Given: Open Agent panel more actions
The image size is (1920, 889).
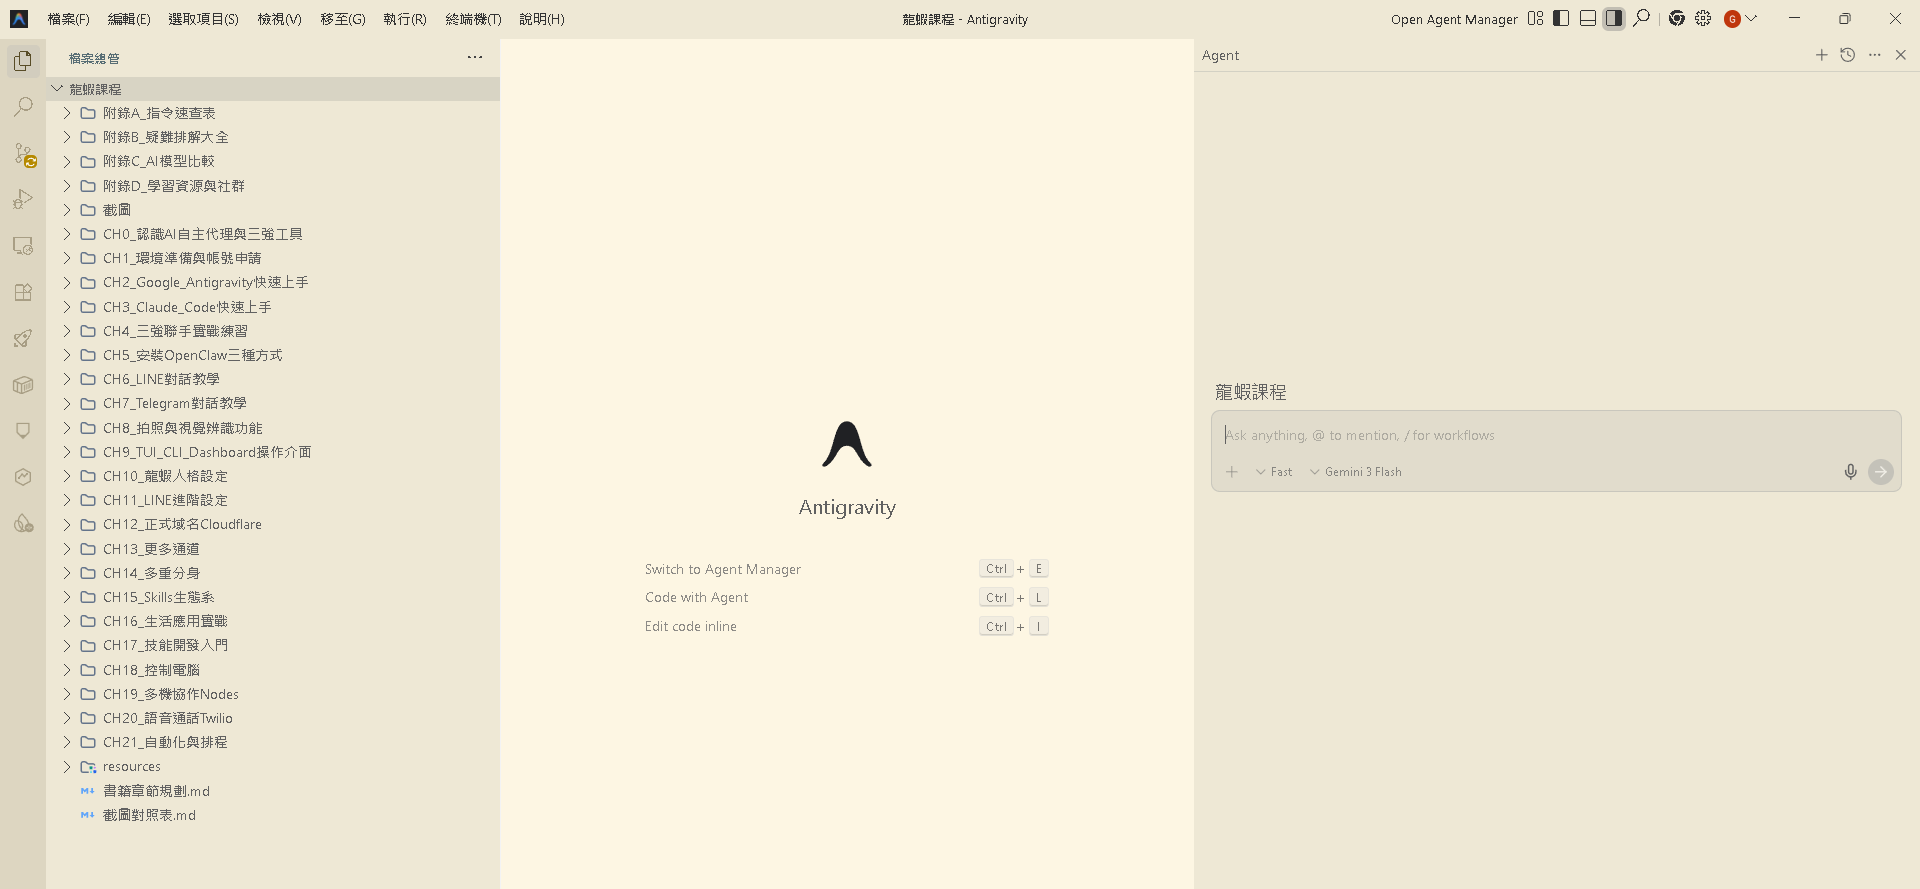Looking at the screenshot, I should tap(1875, 55).
